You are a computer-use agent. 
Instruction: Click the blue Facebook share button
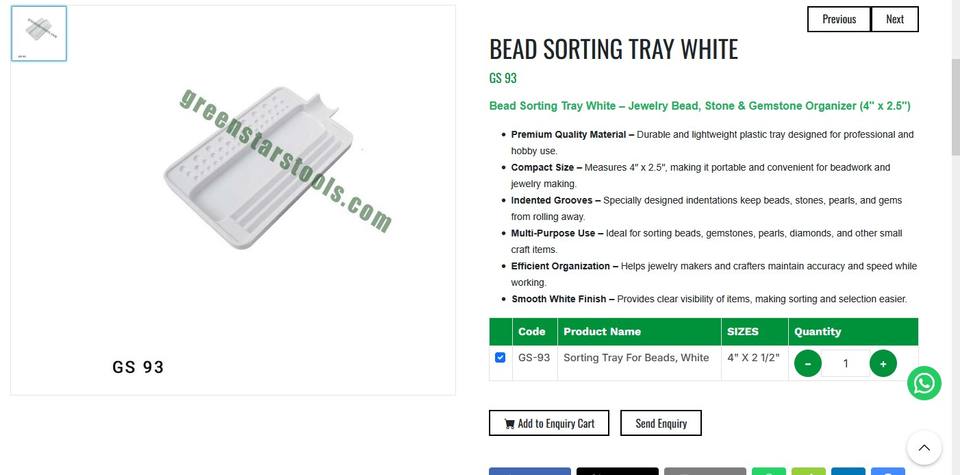click(529, 471)
